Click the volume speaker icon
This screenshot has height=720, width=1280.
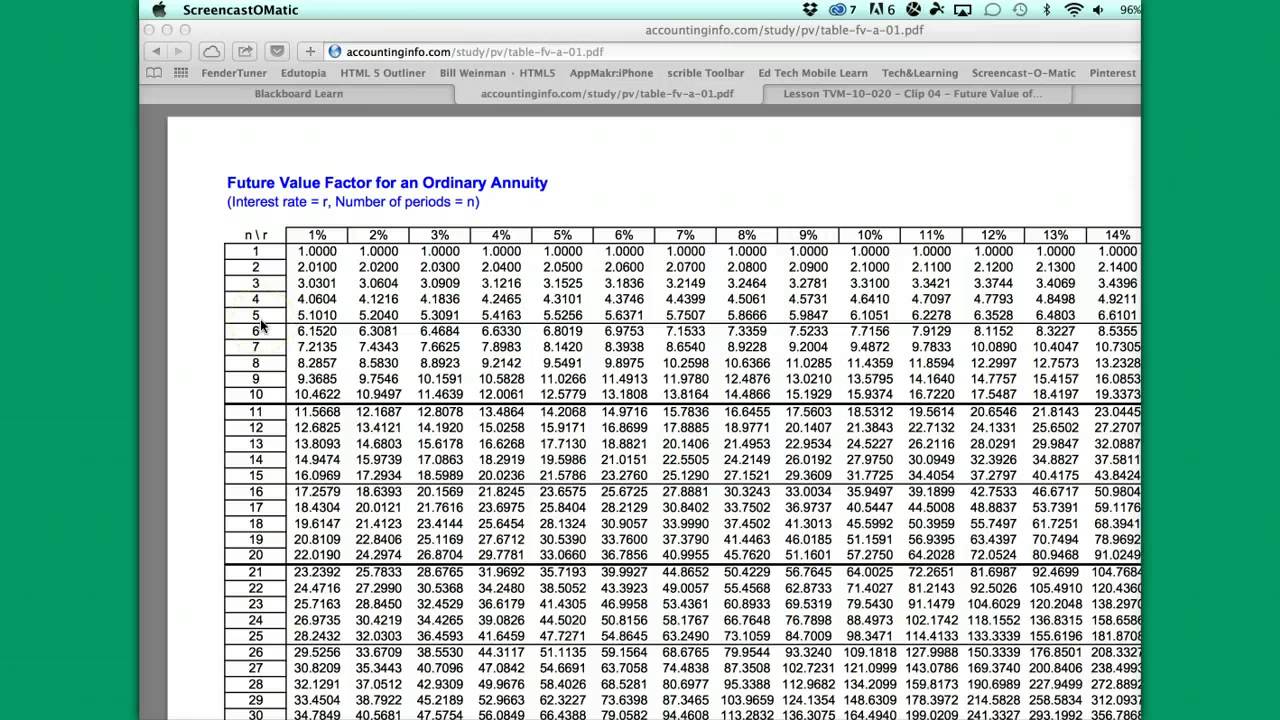point(1099,10)
